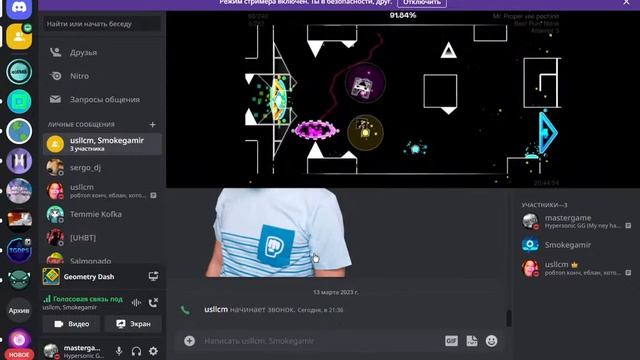Click the t-shirt image in chat
The width and height of the screenshot is (640, 360).
279,233
